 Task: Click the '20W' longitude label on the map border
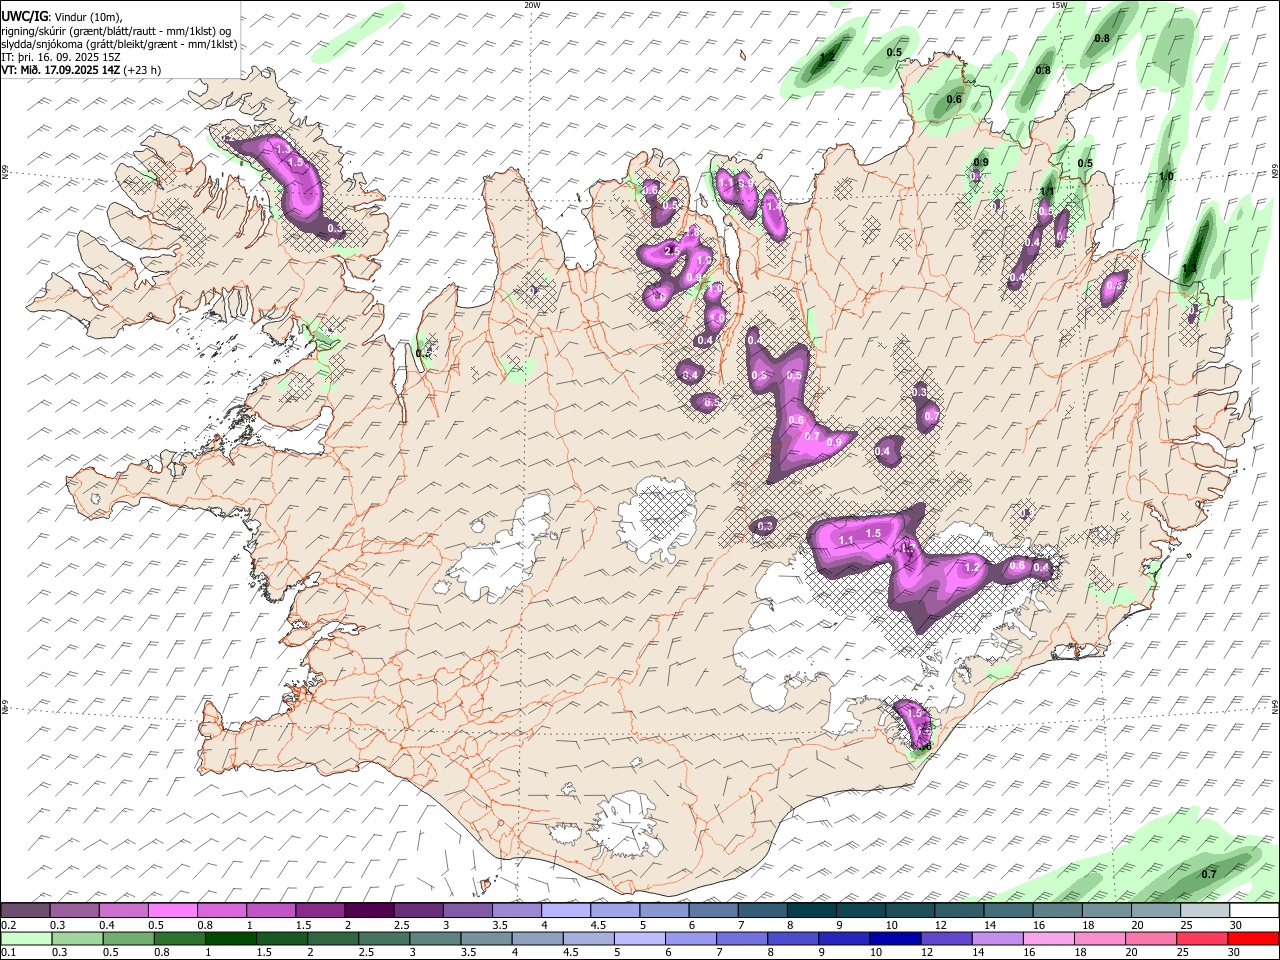532,5
